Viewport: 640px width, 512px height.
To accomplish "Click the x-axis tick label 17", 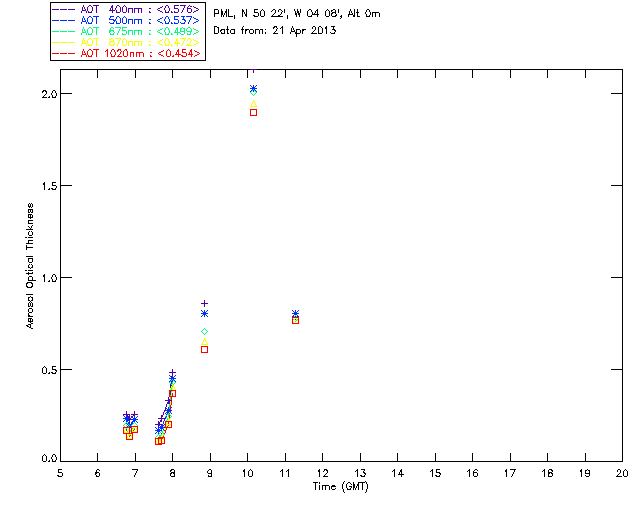I will [x=510, y=473].
